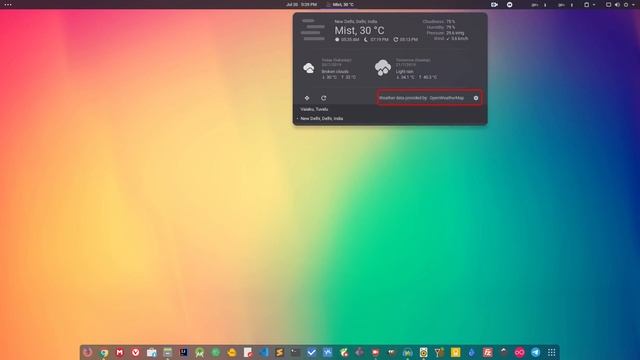Open the Terminal from the dock

coord(296,352)
